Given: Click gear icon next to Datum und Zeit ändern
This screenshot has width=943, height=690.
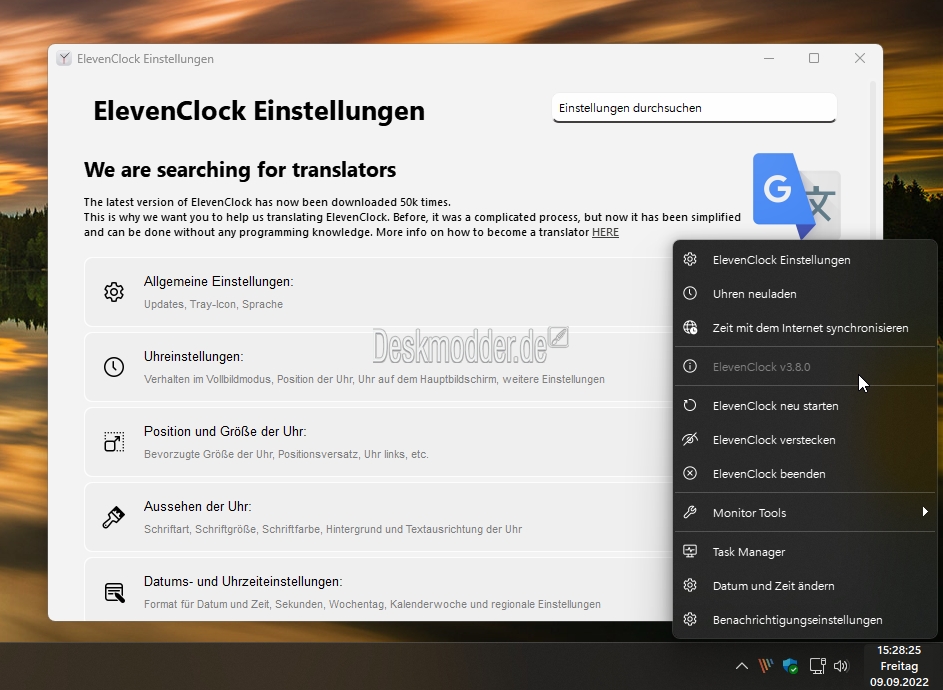Looking at the screenshot, I should click(x=690, y=585).
